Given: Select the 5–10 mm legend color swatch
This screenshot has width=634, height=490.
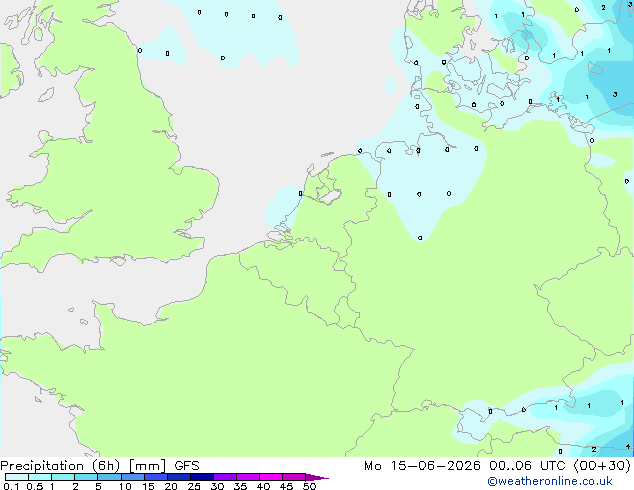Looking at the screenshot, I should coord(110,477).
